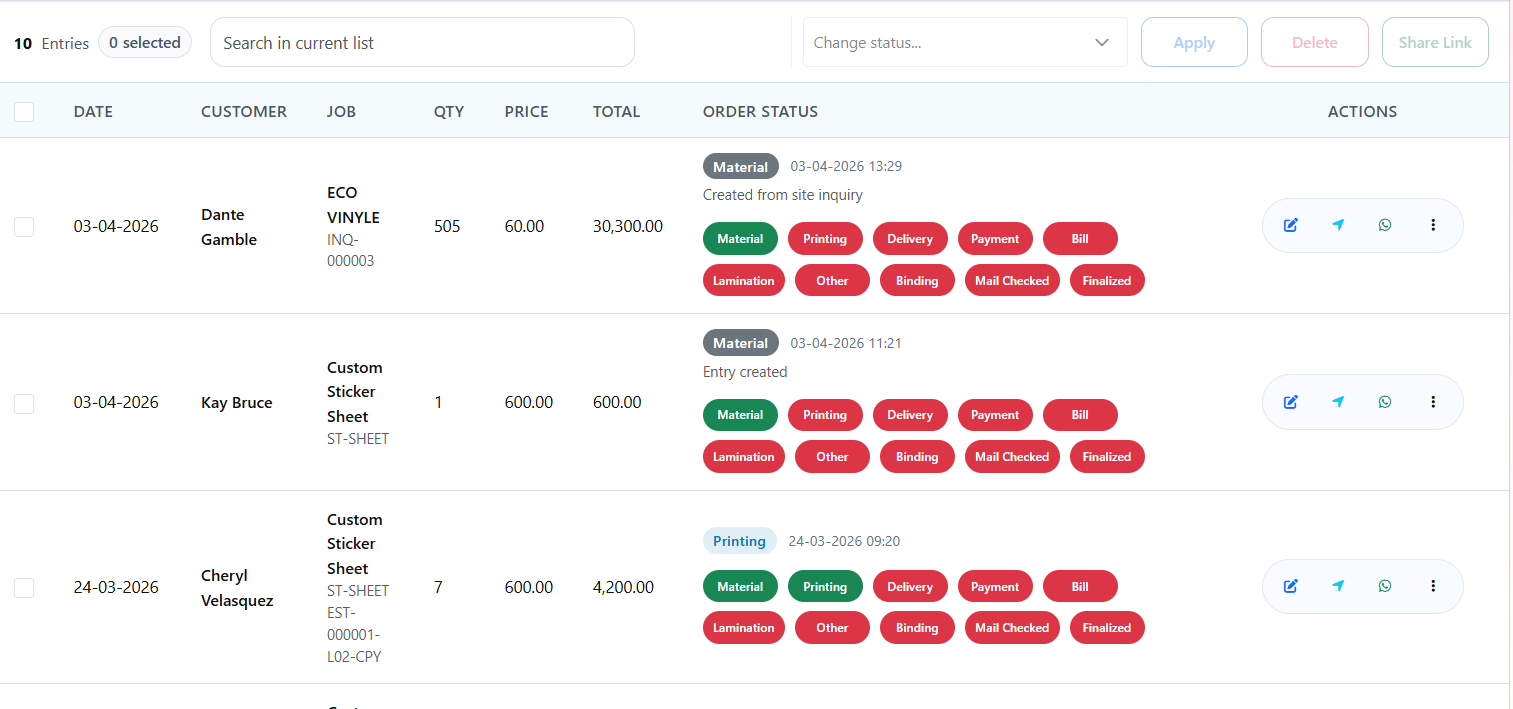Tick the select-all checkbox in table header
The image size is (1513, 709).
click(x=24, y=112)
